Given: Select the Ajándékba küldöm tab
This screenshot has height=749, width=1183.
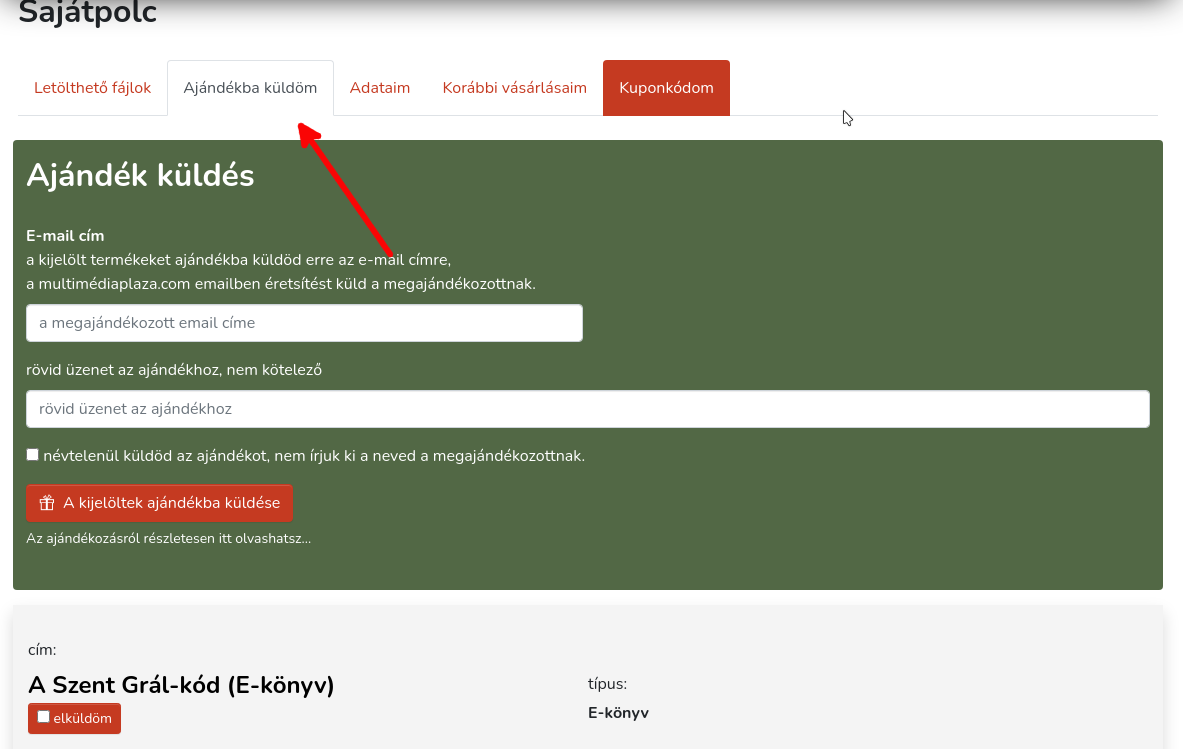Looking at the screenshot, I should tap(250, 88).
